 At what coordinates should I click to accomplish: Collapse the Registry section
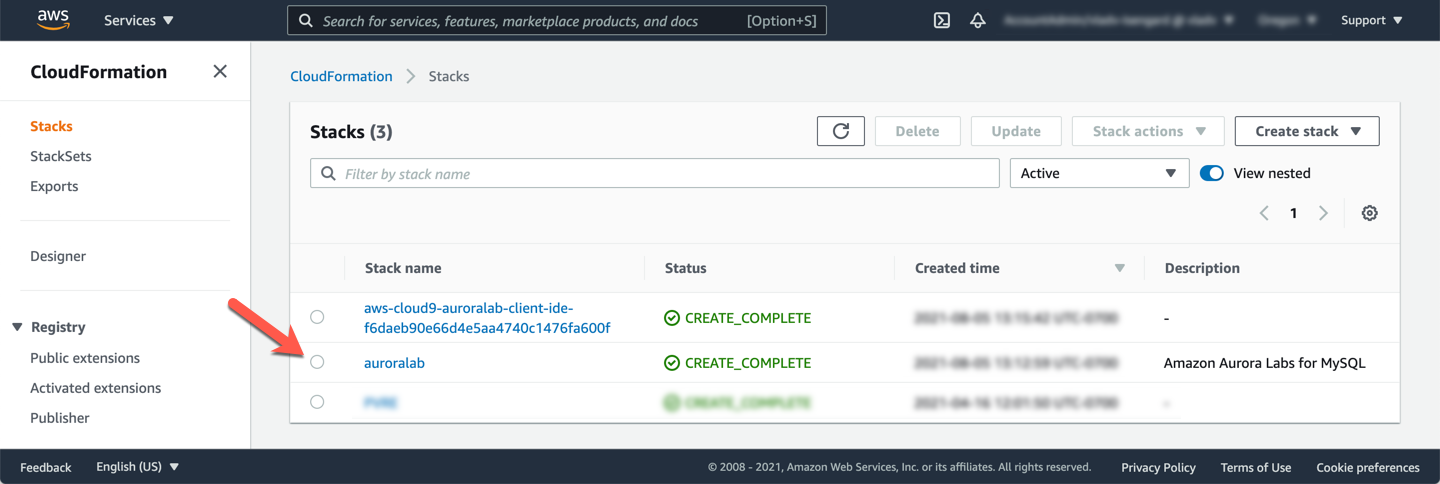click(x=17, y=327)
